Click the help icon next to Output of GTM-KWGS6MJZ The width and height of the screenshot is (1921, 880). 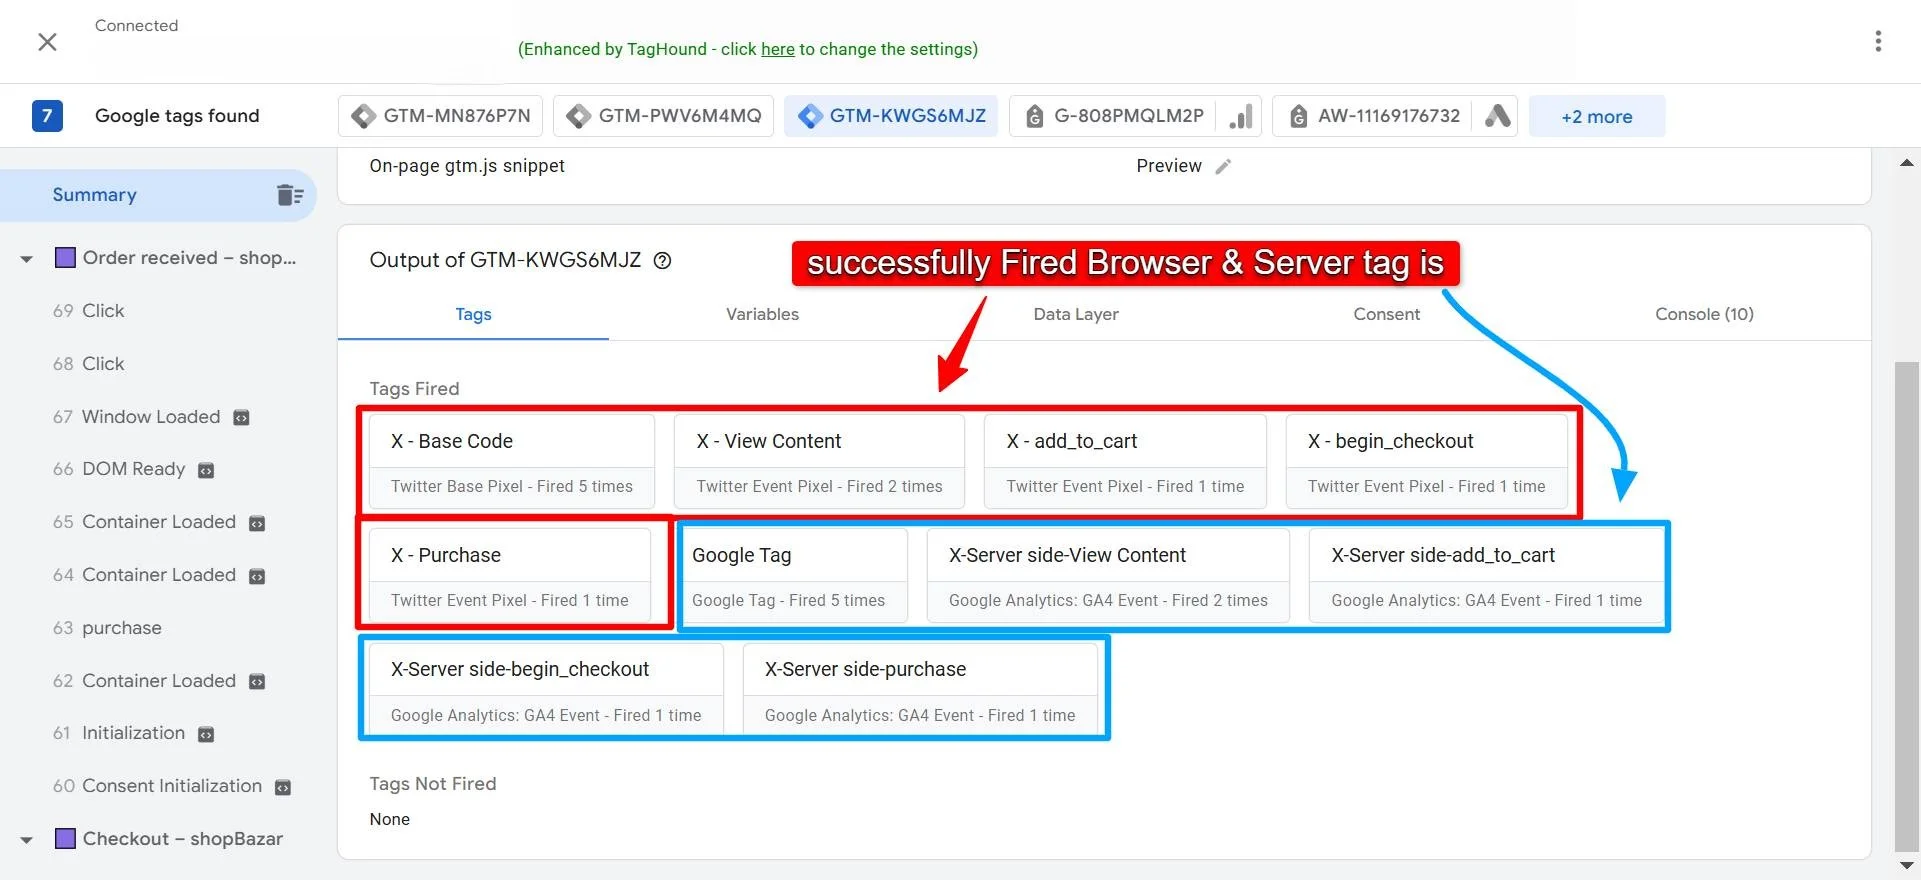coord(662,261)
